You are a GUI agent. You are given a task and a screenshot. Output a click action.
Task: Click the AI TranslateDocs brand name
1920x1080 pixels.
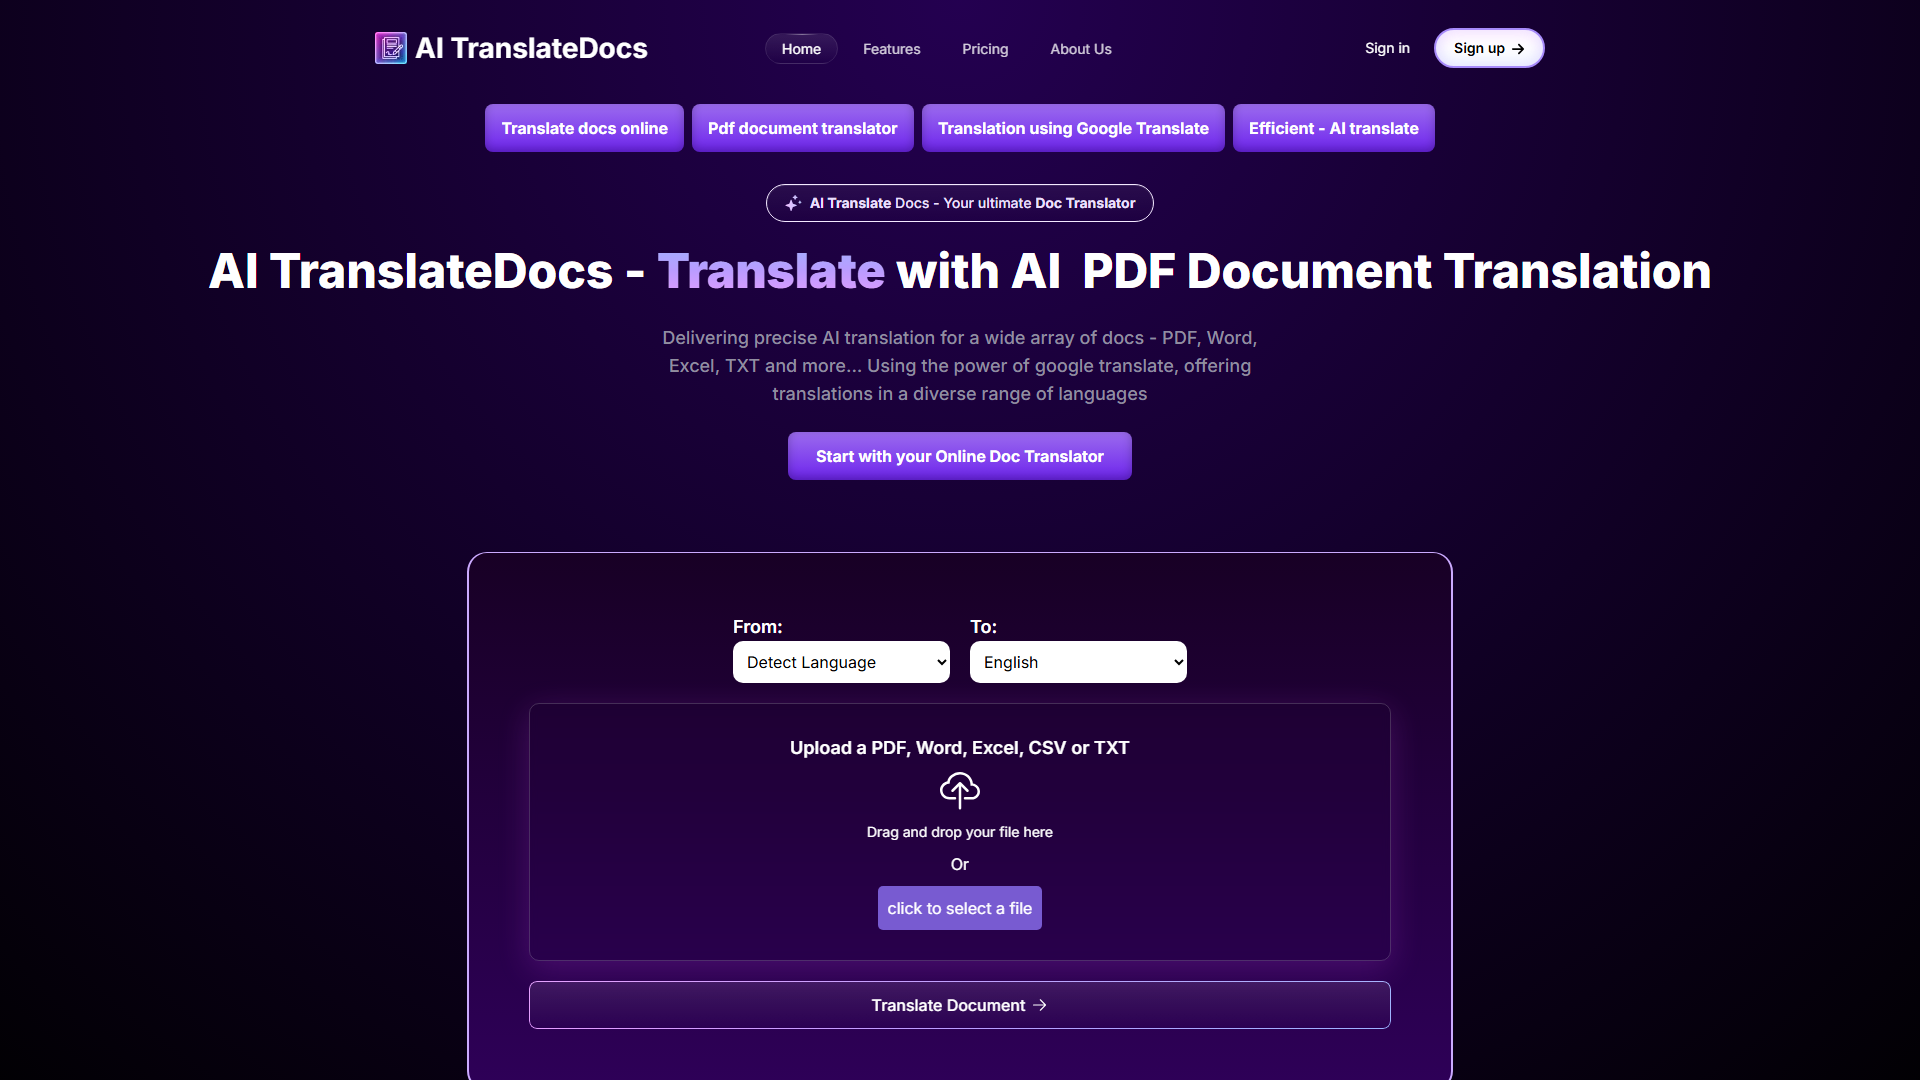(x=531, y=48)
